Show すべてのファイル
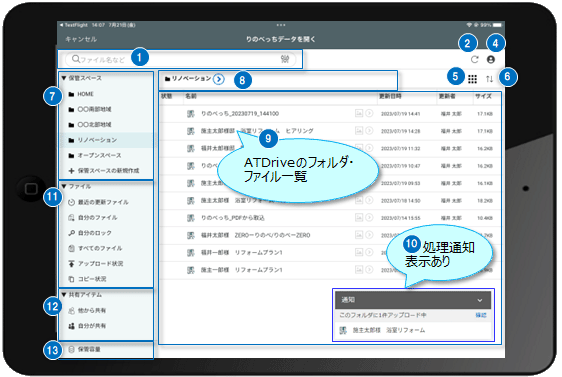 tap(95, 248)
